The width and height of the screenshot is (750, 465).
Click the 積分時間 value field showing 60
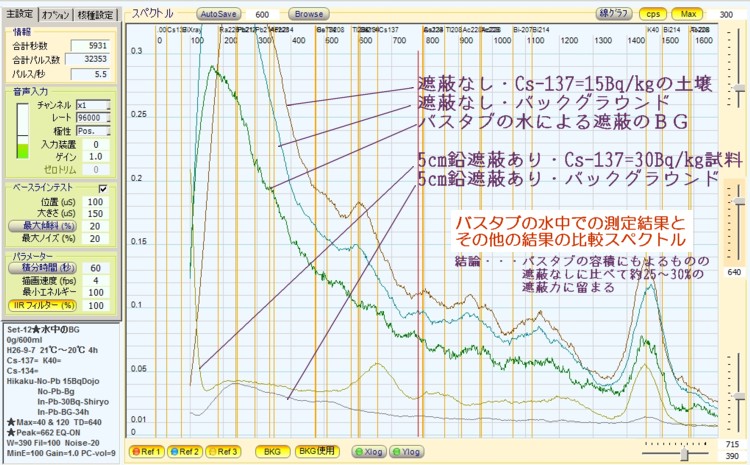point(96,268)
